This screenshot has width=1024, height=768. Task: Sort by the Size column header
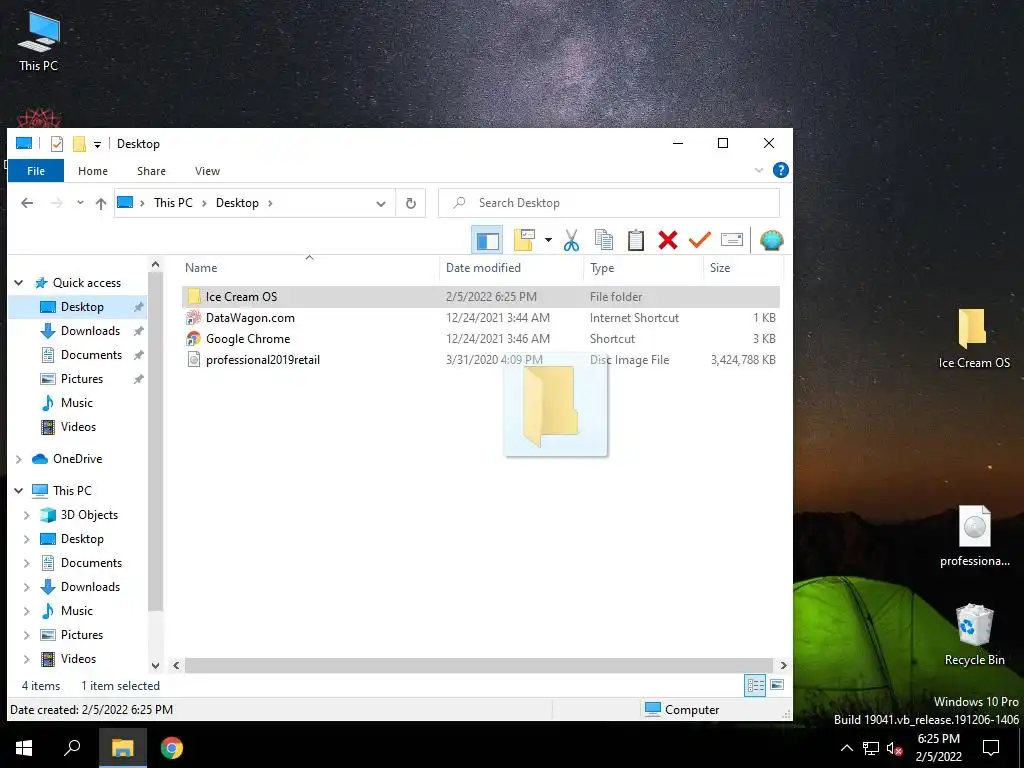point(743,268)
